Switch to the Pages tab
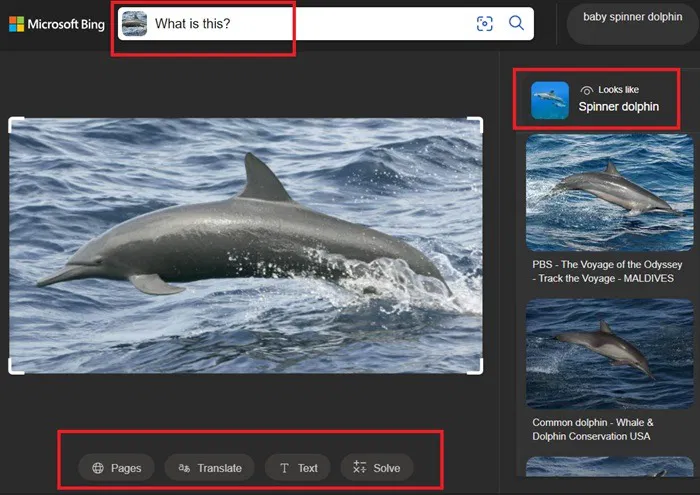Screen dimensions: 700x495 (116, 468)
